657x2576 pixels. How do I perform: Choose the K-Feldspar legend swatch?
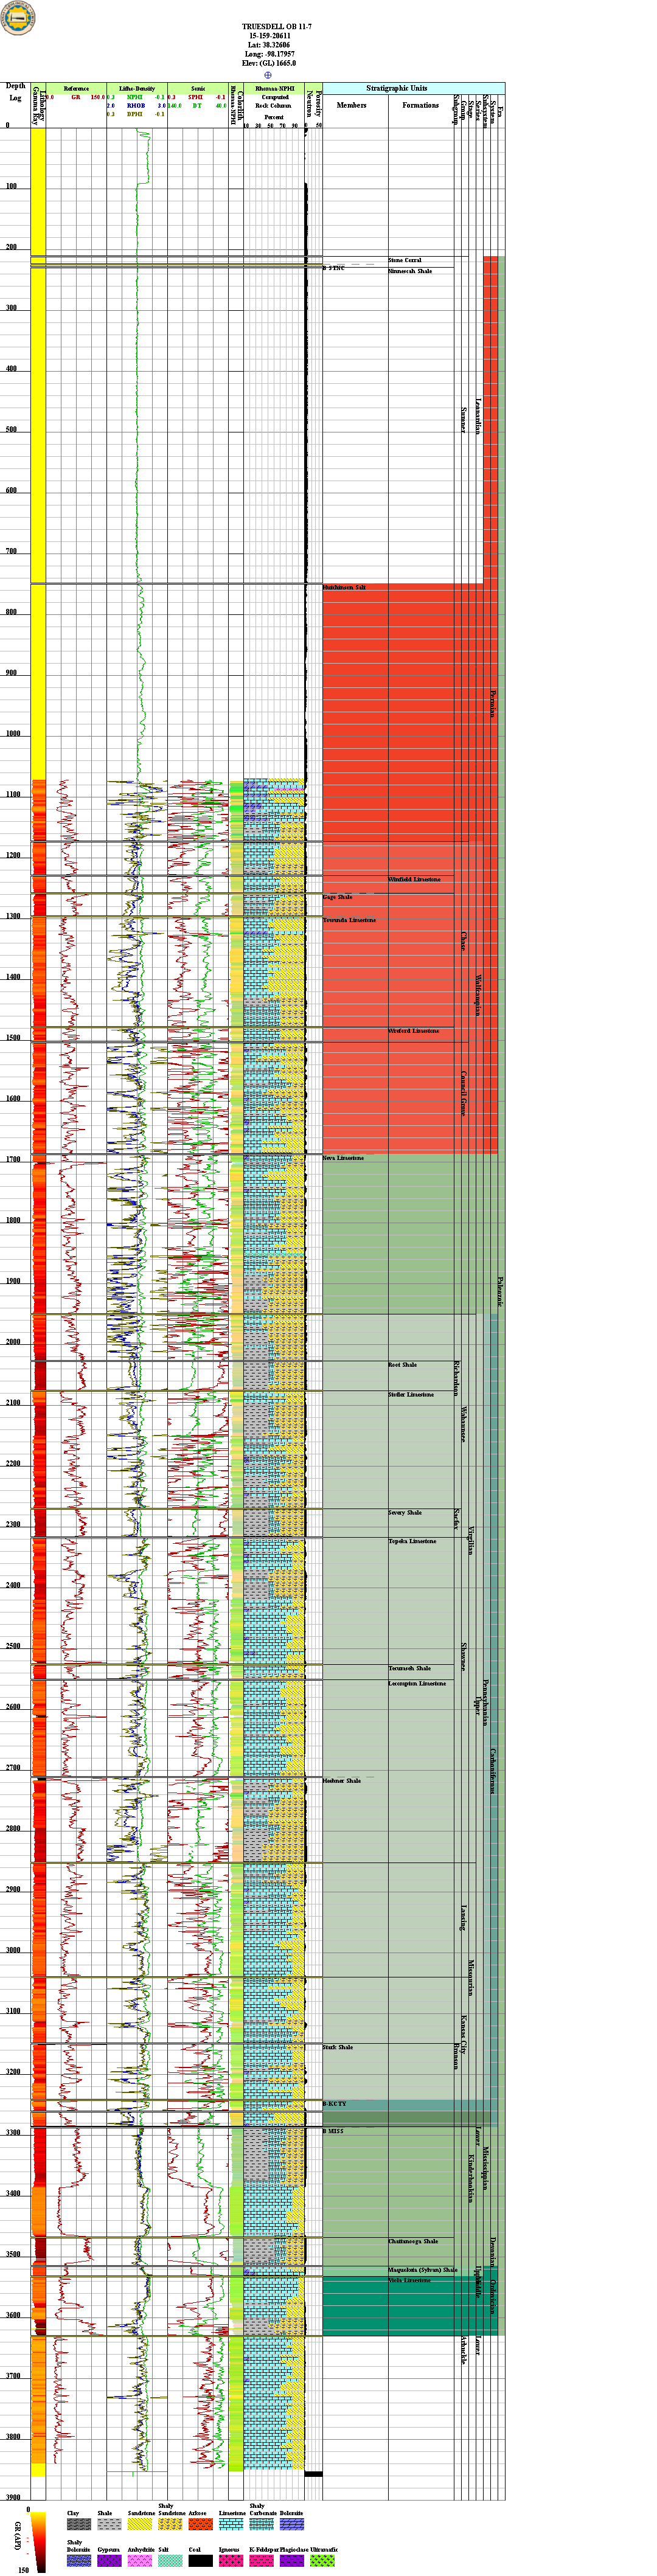tap(262, 2561)
